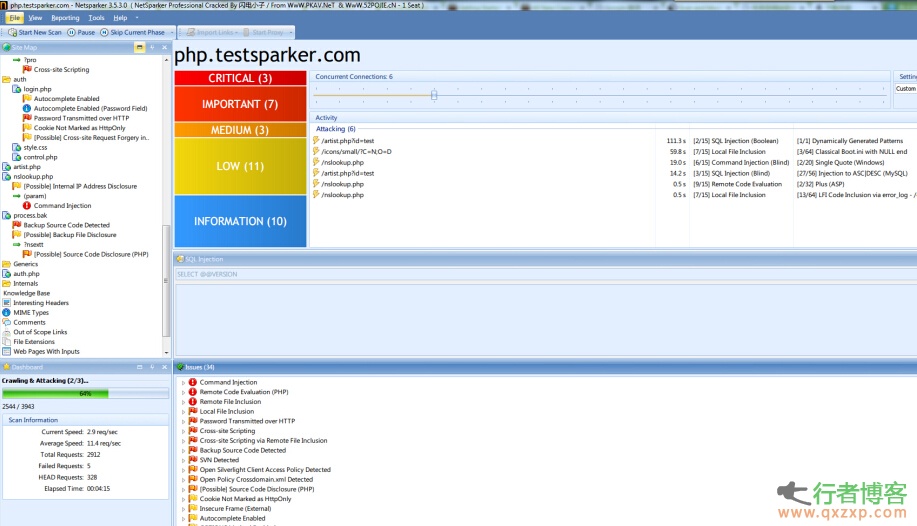
Task: Open the toolbar overflow dropdown after Skip Current Phase
Action: pos(172,32)
